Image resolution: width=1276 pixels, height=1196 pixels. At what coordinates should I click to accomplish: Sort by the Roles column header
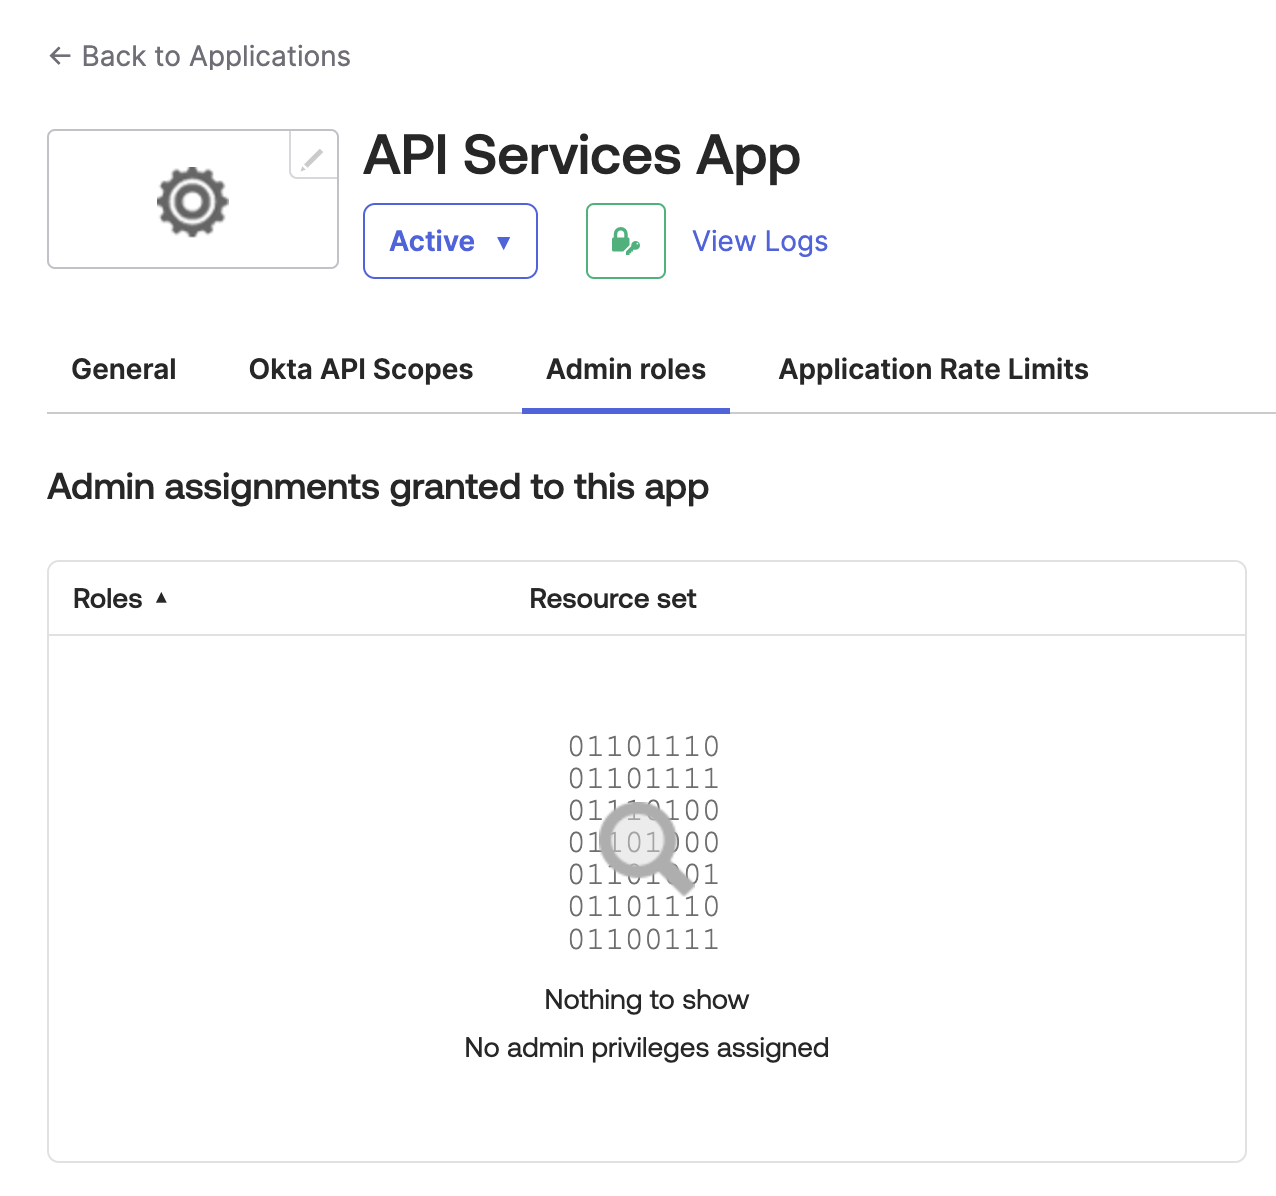(x=108, y=598)
